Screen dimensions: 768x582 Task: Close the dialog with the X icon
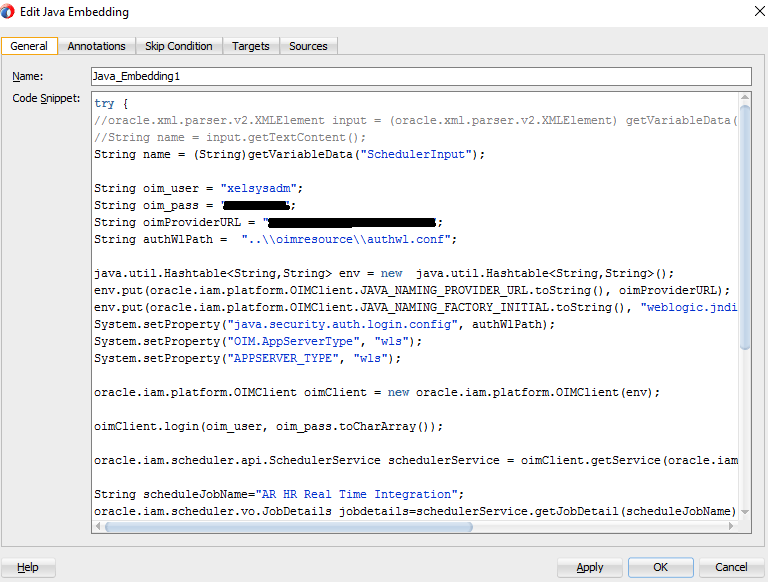click(x=760, y=11)
